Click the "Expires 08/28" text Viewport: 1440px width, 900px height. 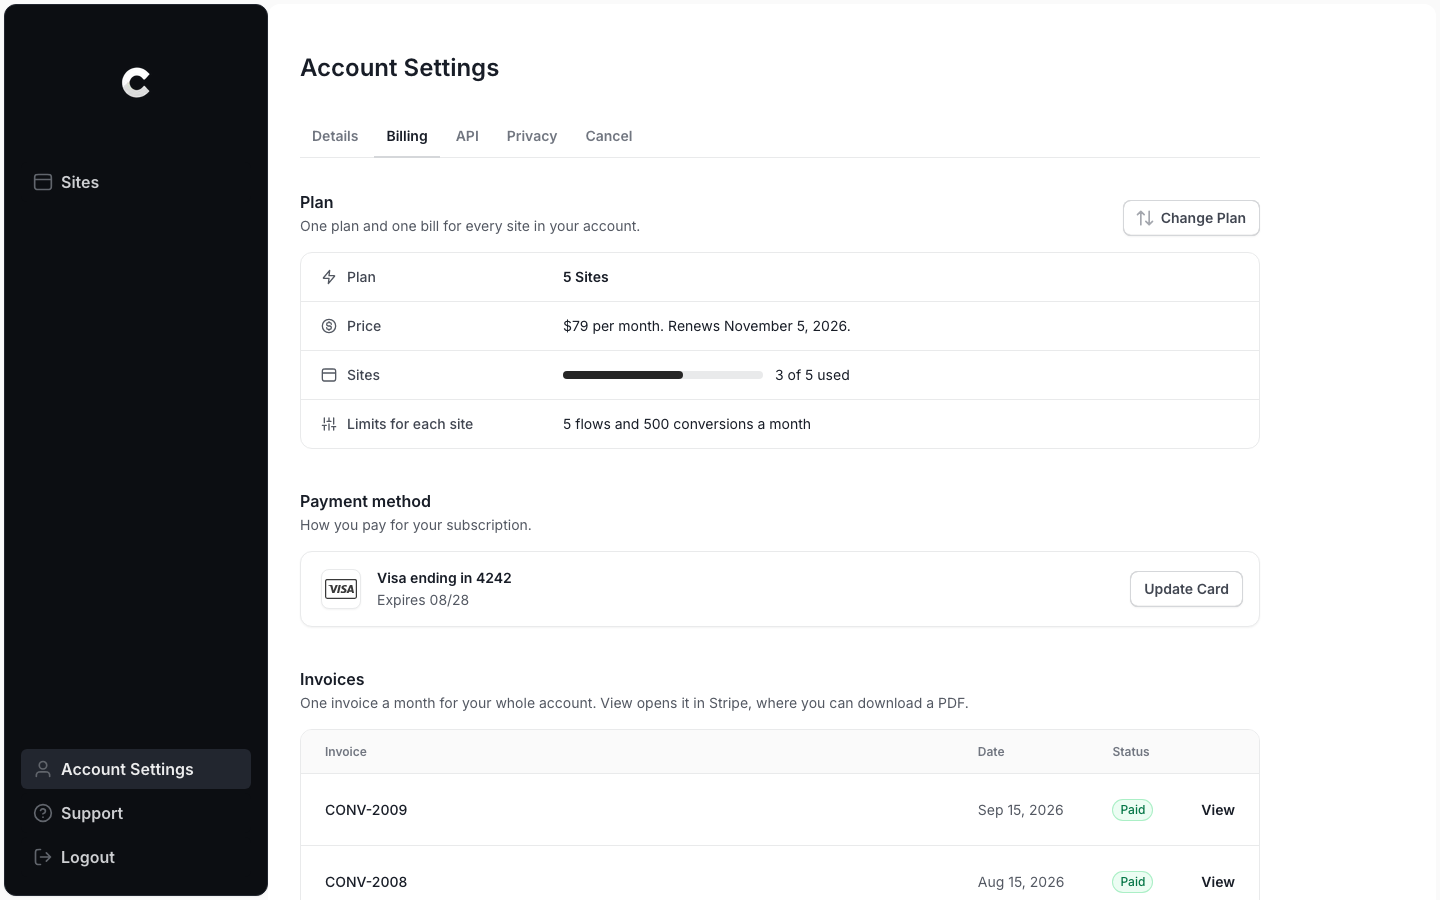point(423,600)
